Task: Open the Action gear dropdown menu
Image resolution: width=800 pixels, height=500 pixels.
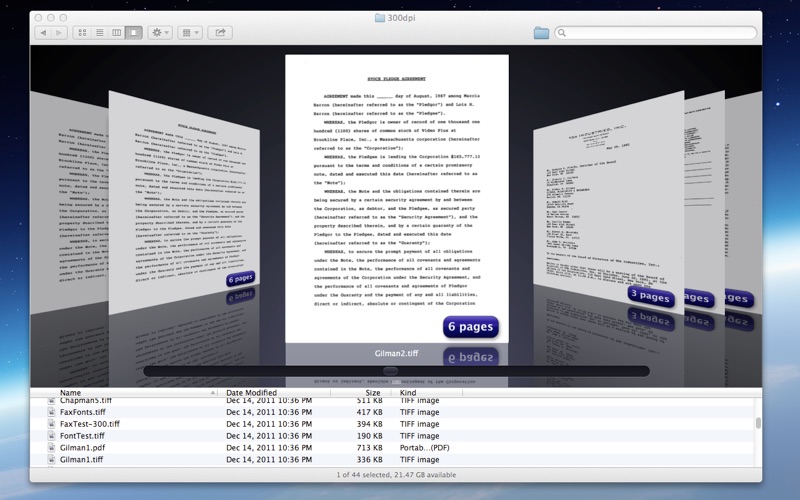Action: 160,33
